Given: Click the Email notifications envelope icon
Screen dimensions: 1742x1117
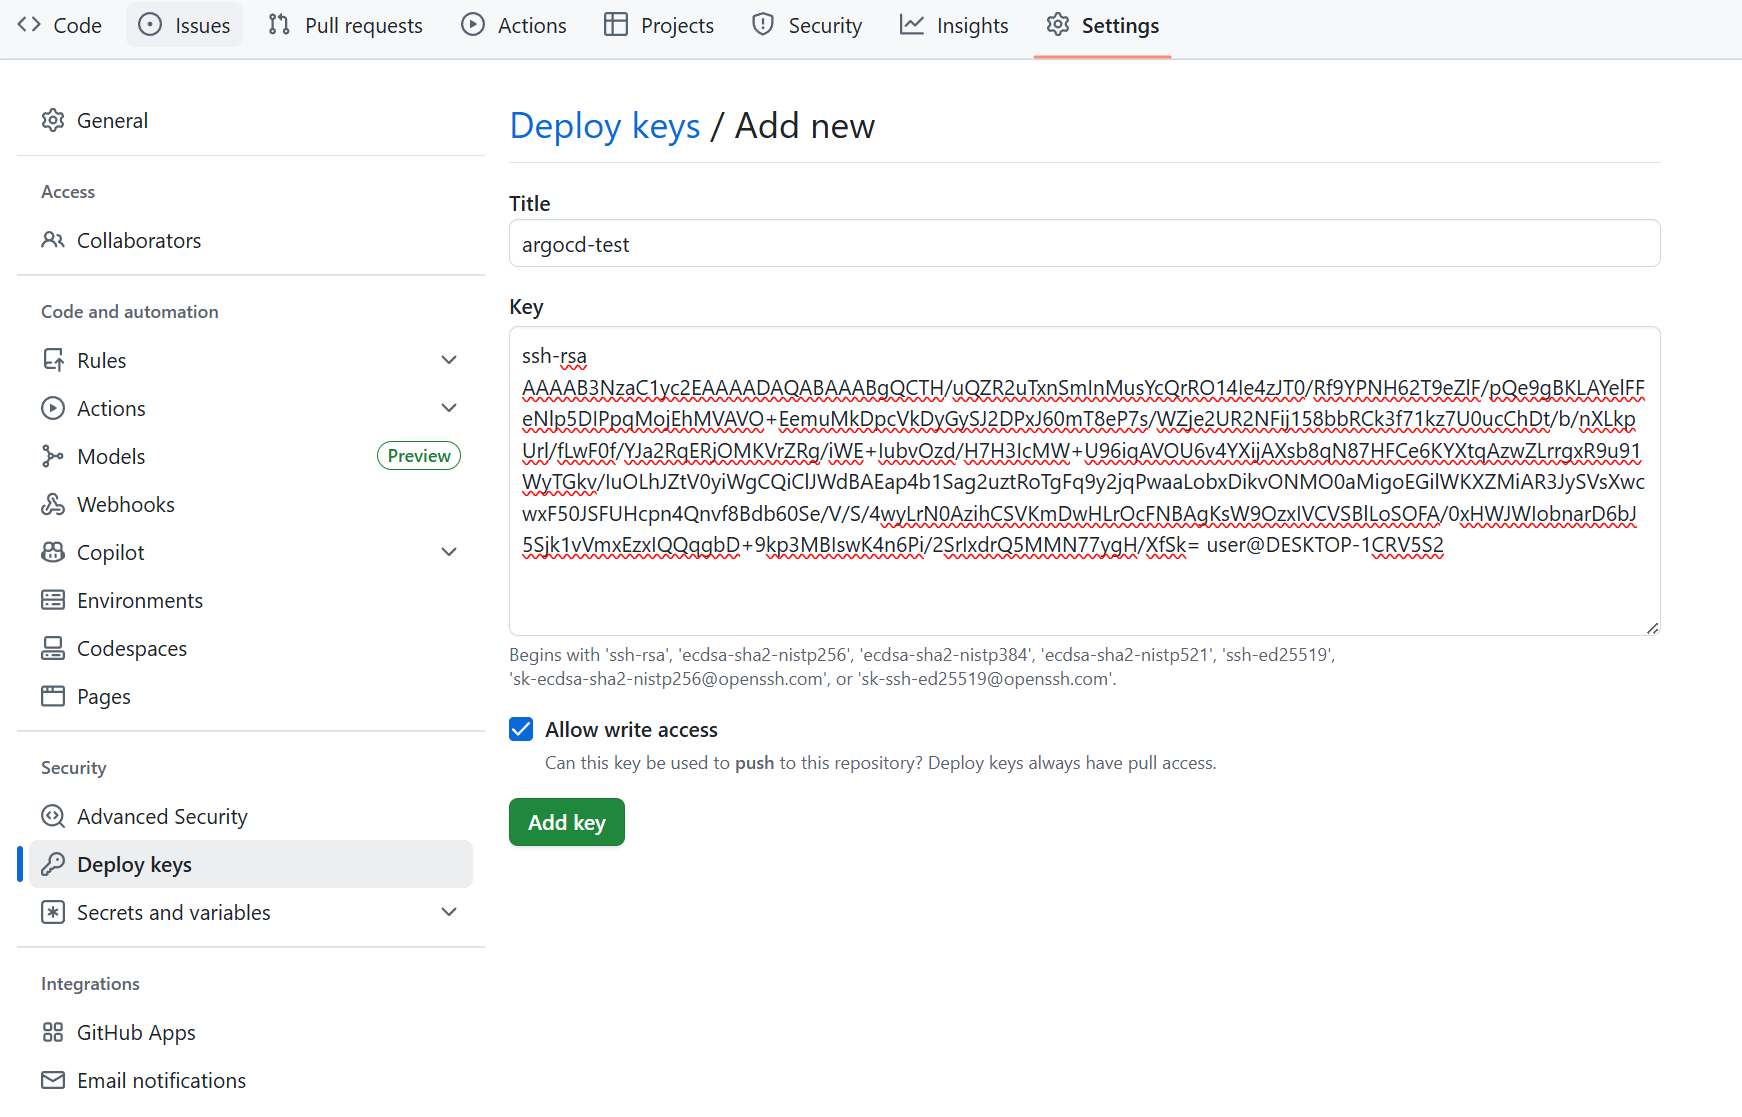Looking at the screenshot, I should coord(53,1081).
